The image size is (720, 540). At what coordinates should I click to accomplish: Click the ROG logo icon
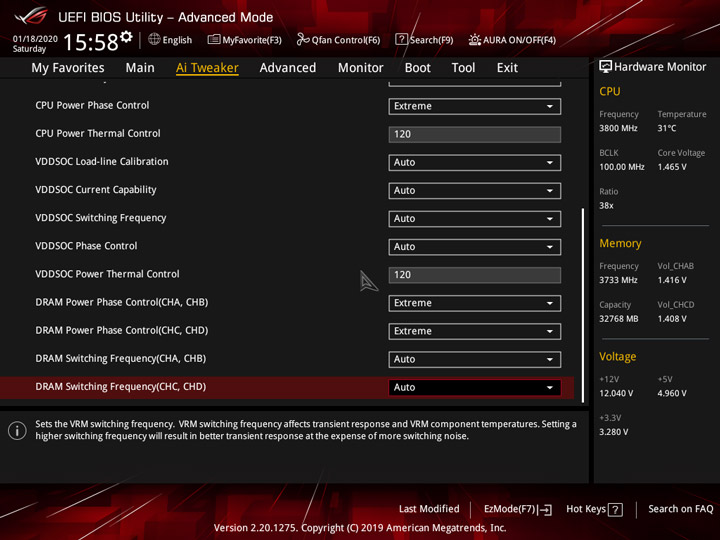(31, 16)
